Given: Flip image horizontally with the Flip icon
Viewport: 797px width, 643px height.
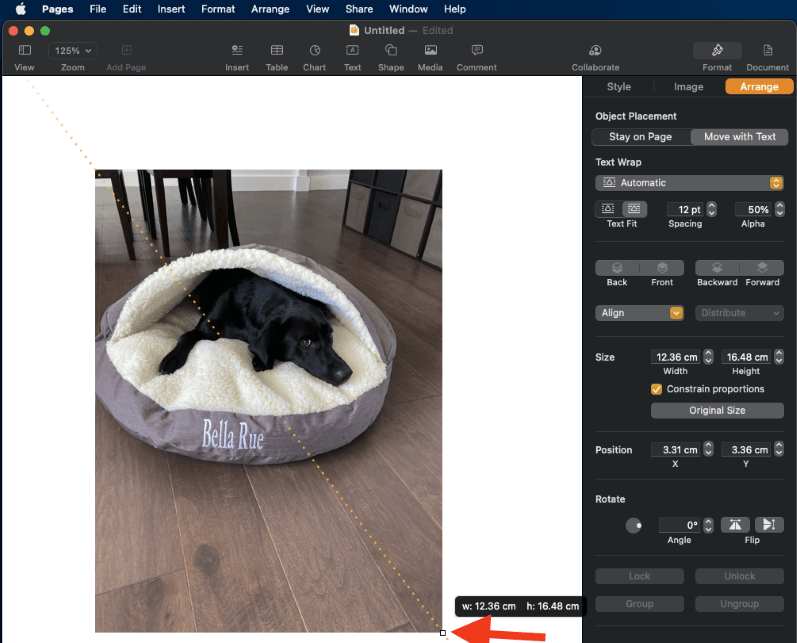Looking at the screenshot, I should coord(735,525).
